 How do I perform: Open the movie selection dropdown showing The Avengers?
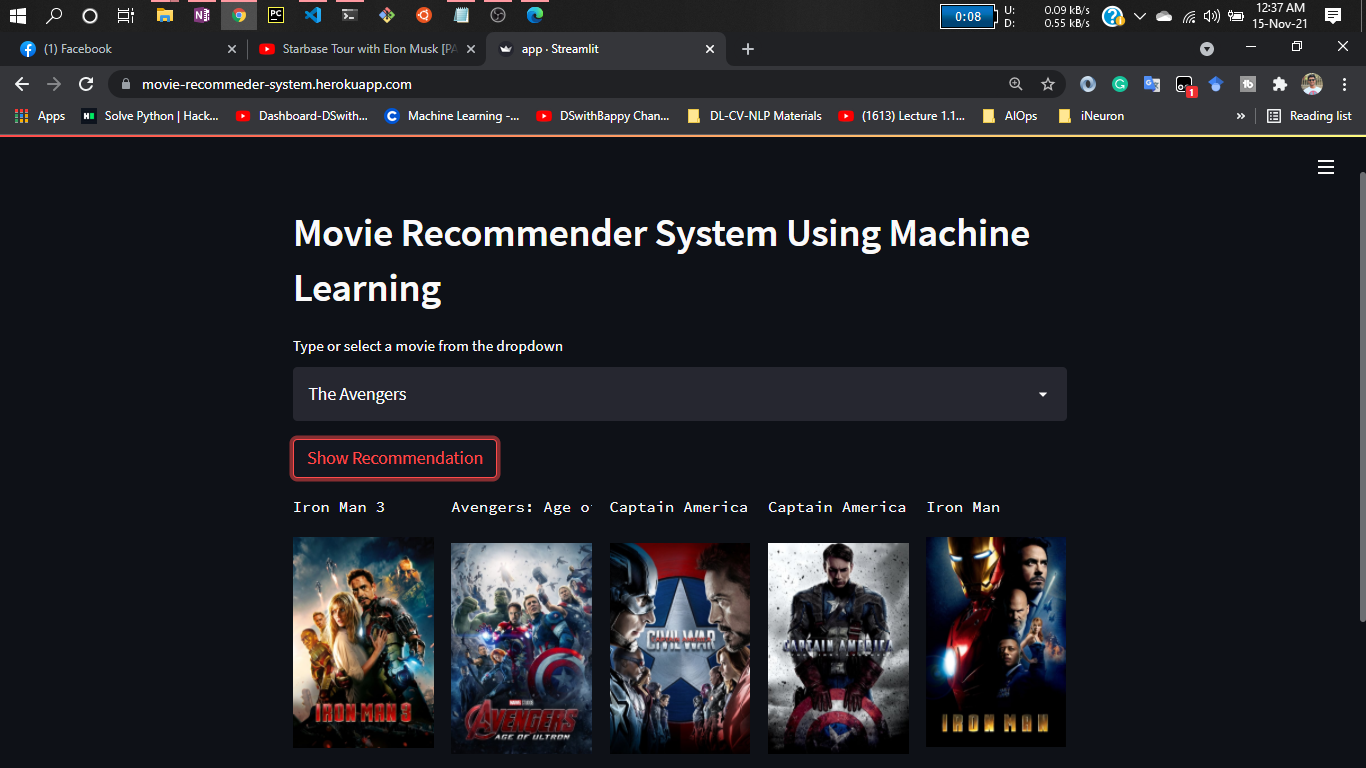point(680,394)
